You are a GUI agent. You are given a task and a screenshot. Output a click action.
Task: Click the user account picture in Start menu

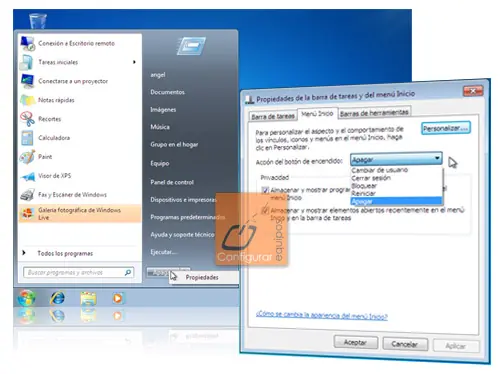click(191, 46)
